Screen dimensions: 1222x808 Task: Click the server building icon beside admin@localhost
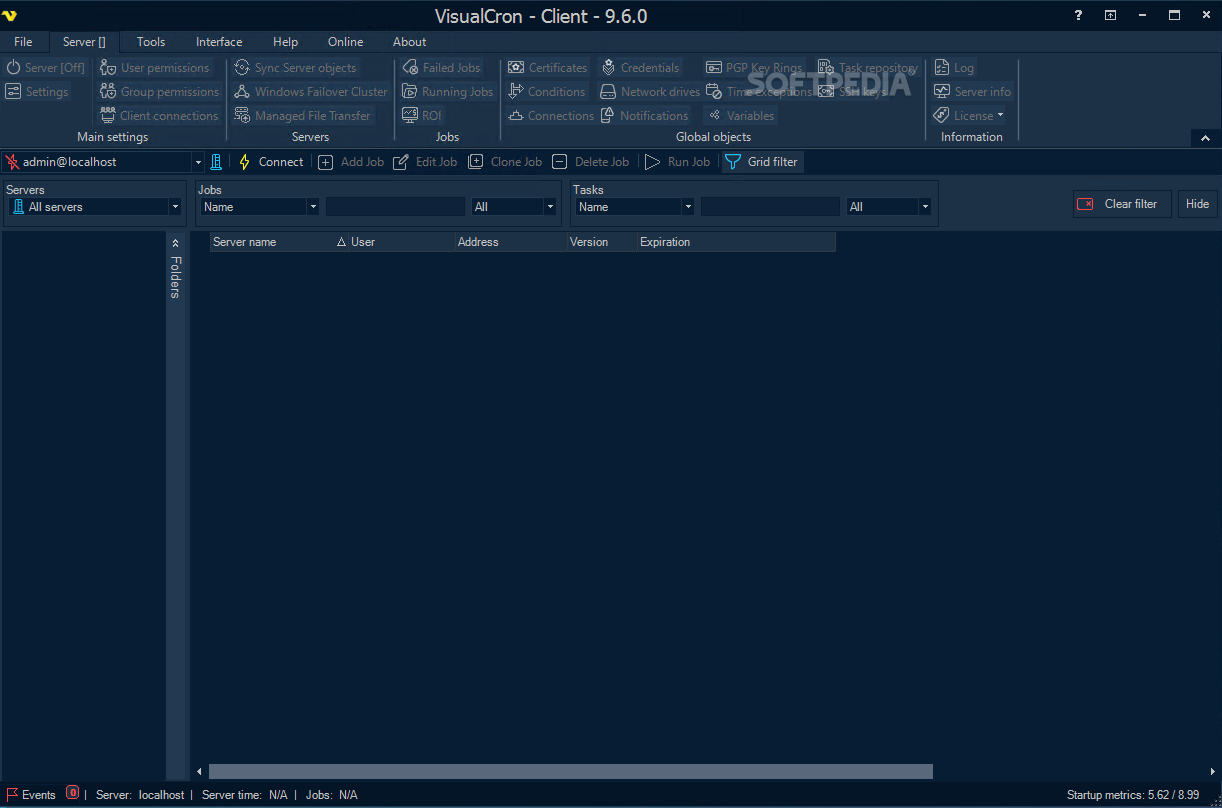pyautogui.click(x=216, y=162)
